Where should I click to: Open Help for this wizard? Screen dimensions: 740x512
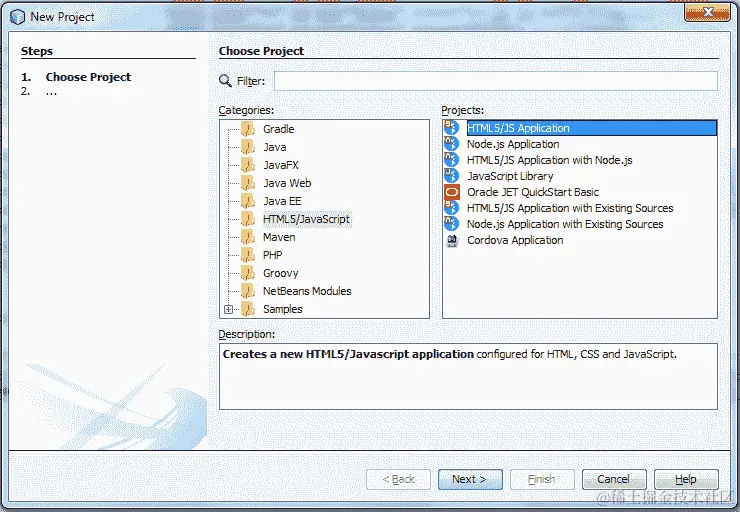pos(686,479)
